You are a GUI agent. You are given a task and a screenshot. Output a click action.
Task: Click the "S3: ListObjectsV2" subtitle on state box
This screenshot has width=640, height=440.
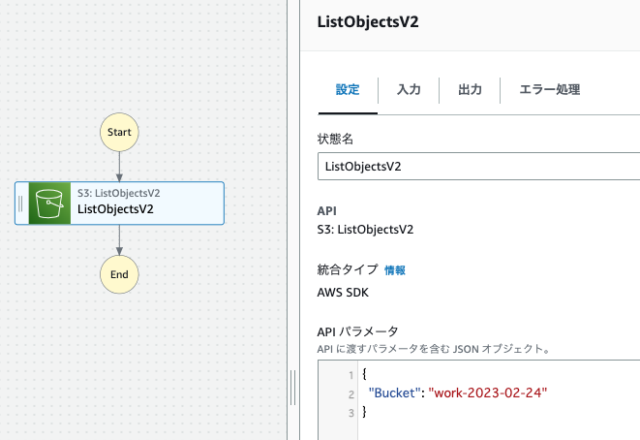click(x=119, y=193)
